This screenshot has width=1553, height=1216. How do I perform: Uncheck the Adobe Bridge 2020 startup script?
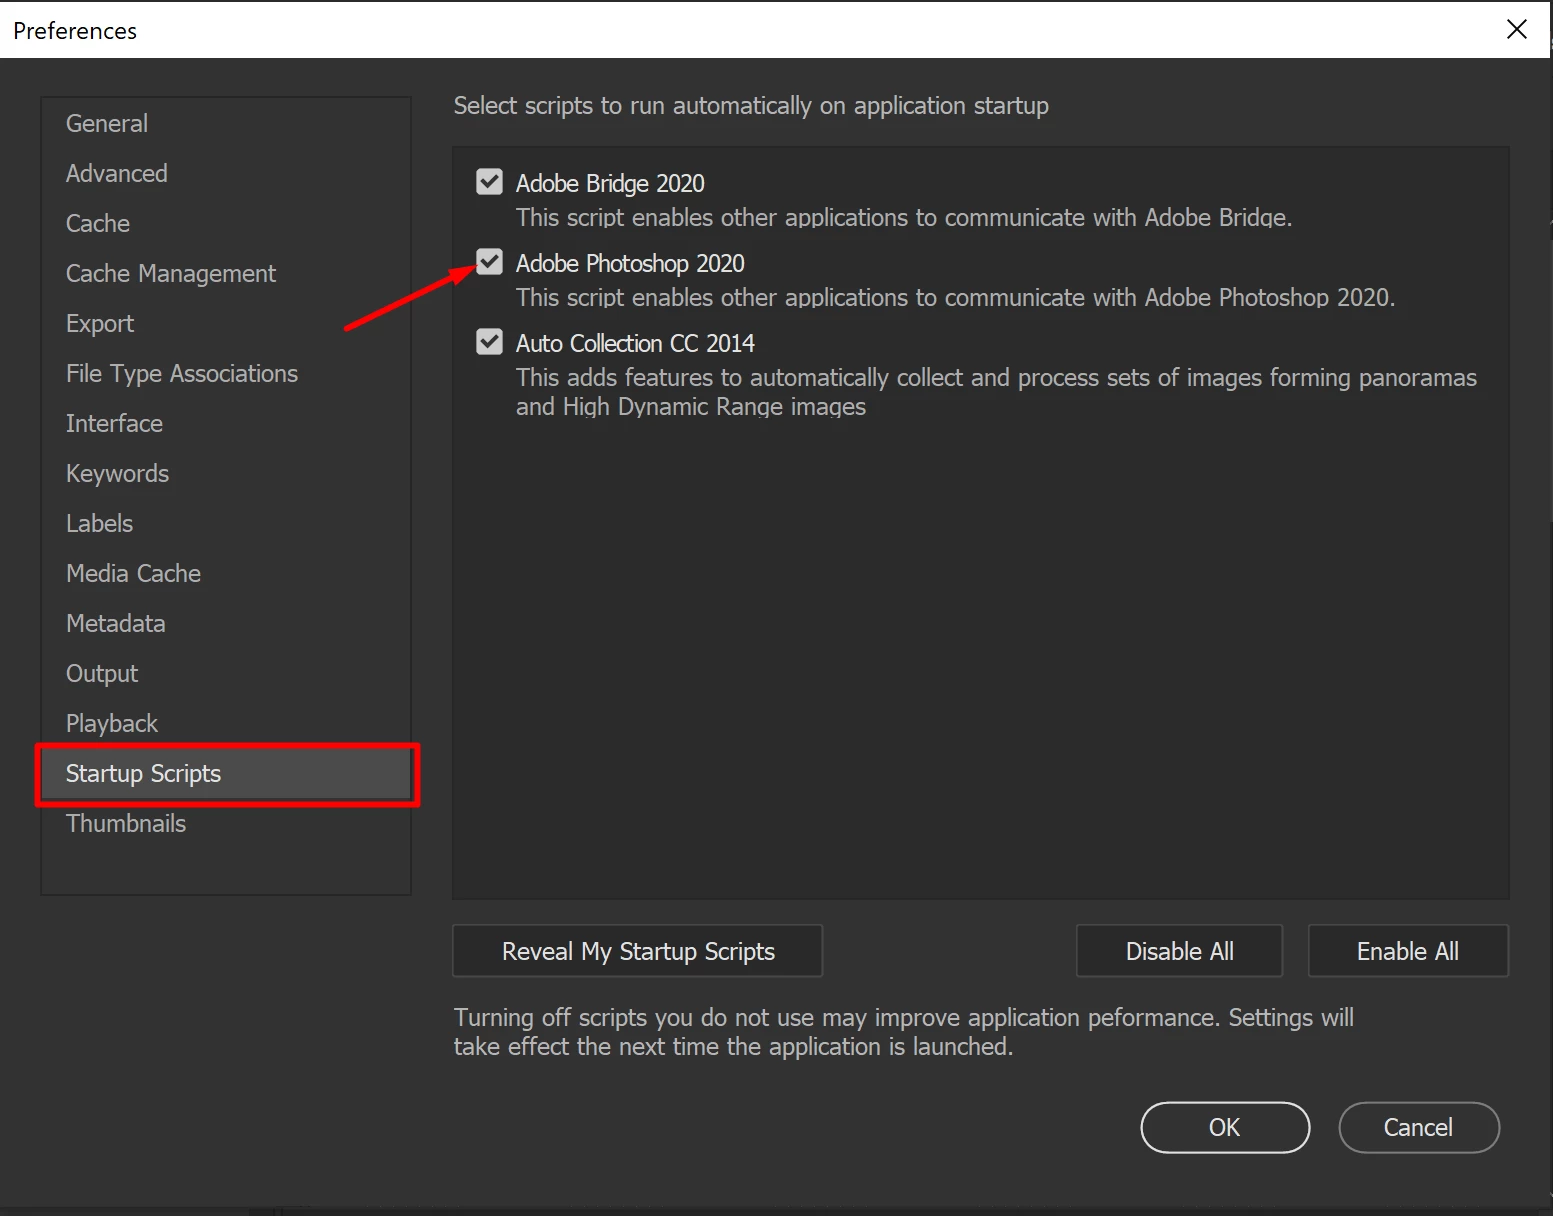(x=489, y=182)
